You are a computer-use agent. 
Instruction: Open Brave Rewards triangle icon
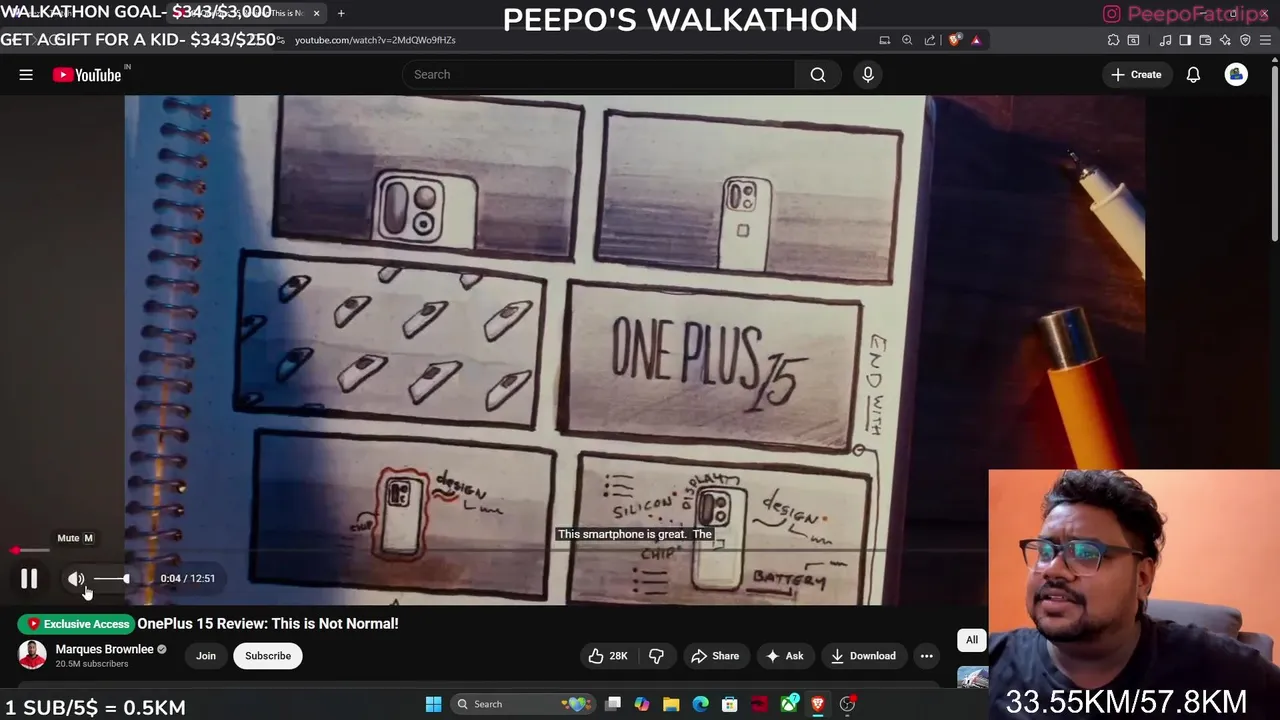click(976, 40)
